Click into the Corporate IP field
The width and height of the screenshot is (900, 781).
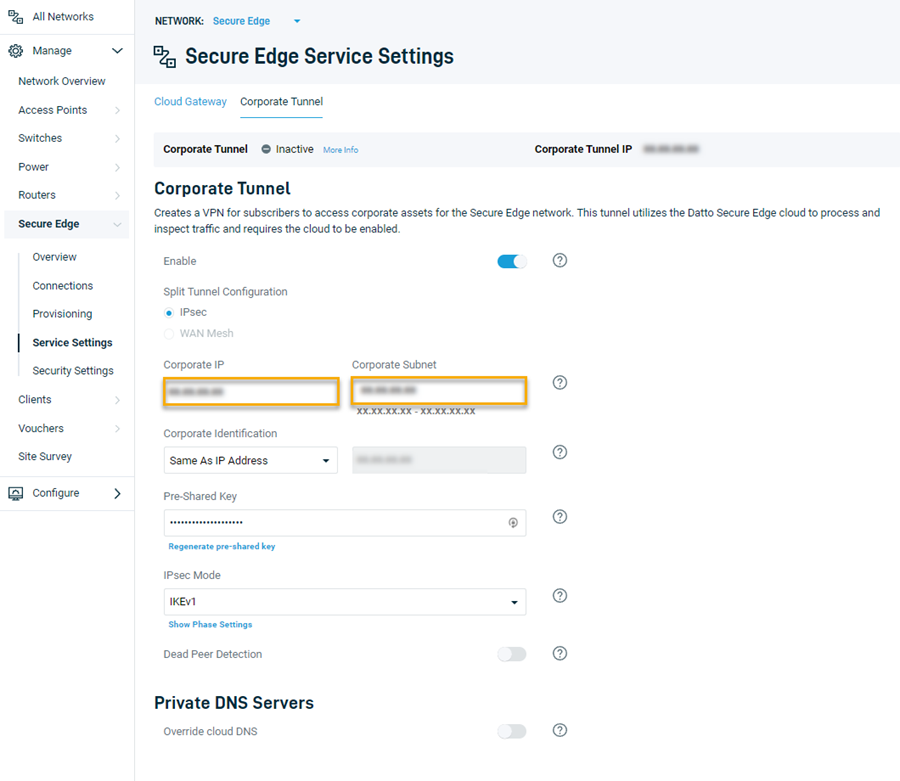[251, 392]
